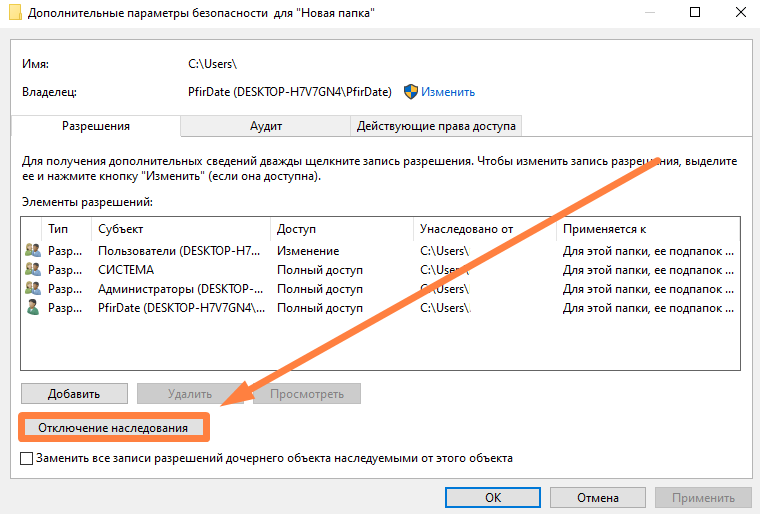
Task: Select the Разрешения tab
Action: click(x=96, y=126)
